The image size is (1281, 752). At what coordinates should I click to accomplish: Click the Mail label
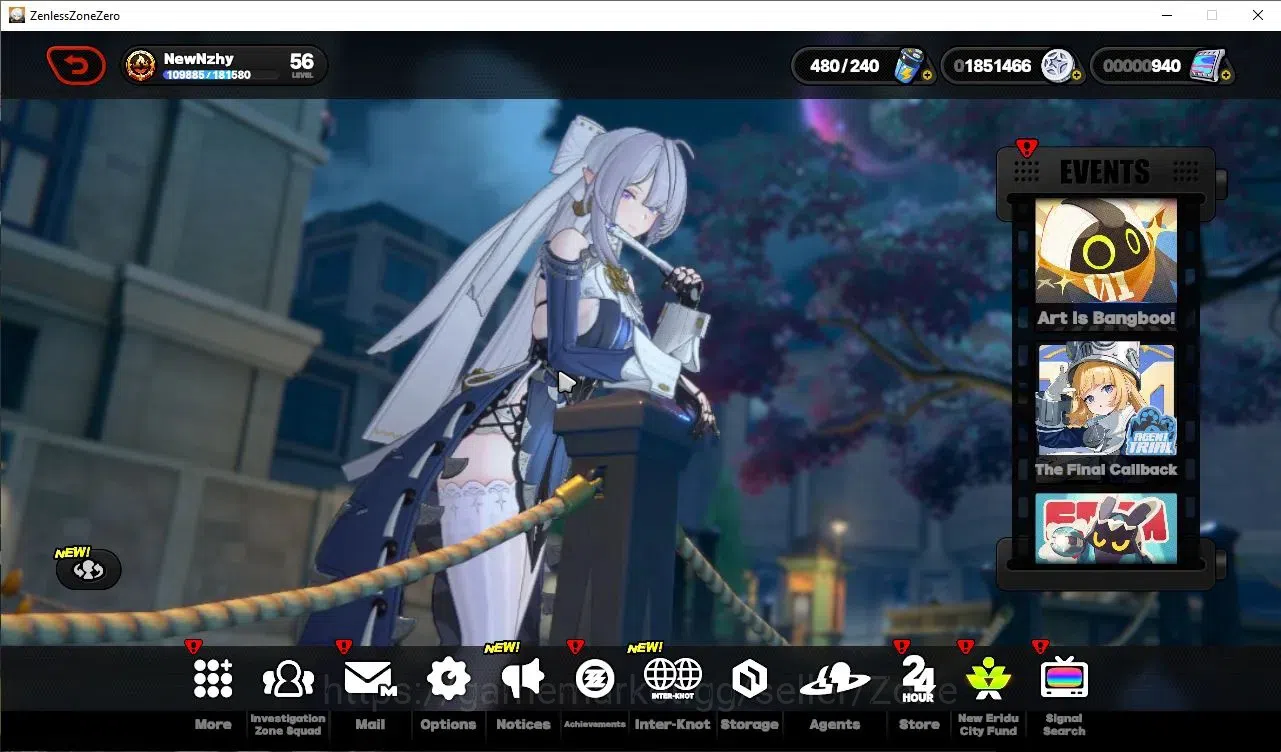[370, 724]
